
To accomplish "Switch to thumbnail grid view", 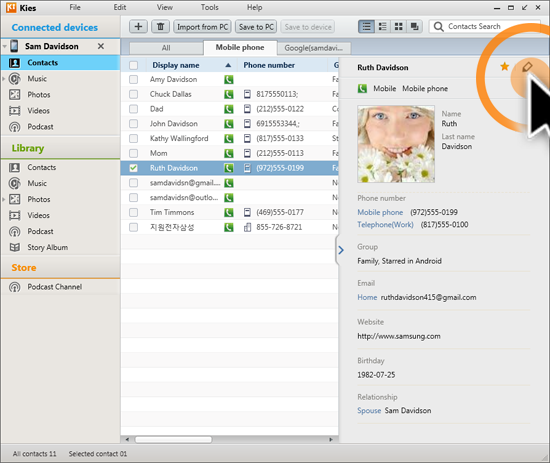I will tap(398, 27).
